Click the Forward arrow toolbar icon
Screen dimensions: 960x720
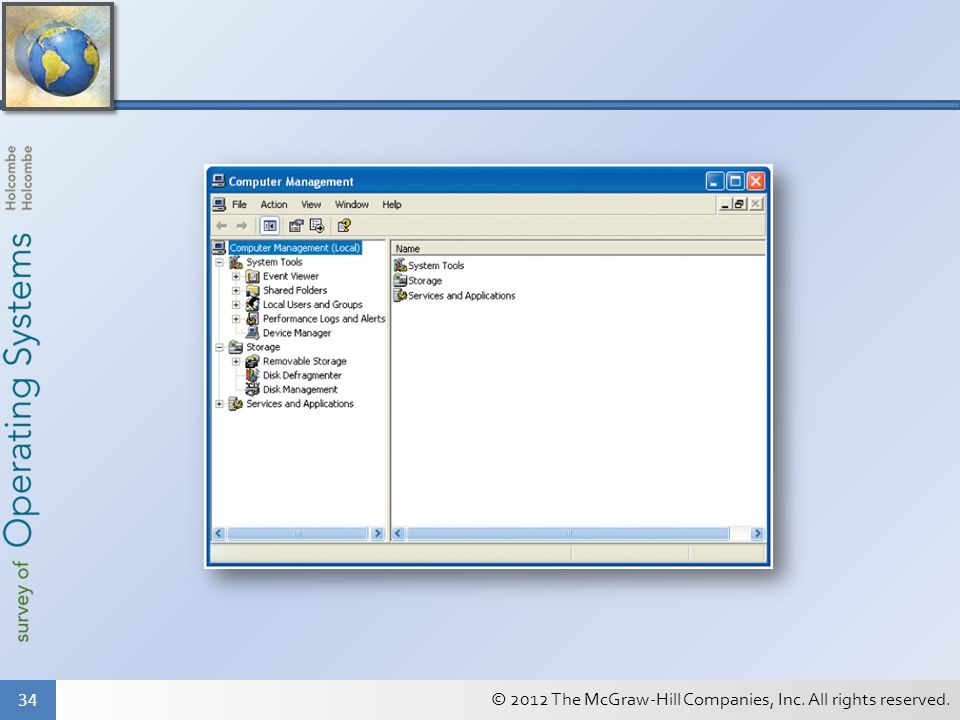click(242, 226)
